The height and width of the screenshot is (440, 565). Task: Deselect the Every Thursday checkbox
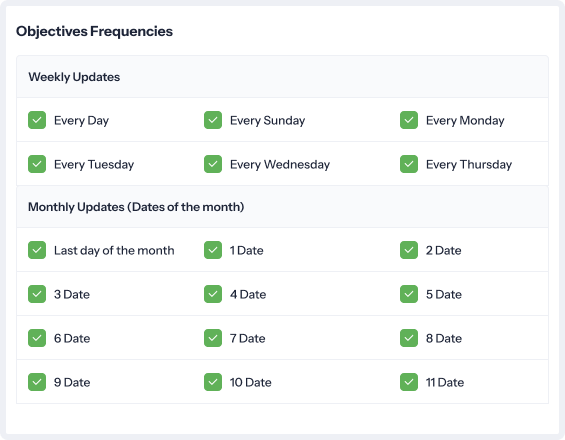(x=409, y=164)
